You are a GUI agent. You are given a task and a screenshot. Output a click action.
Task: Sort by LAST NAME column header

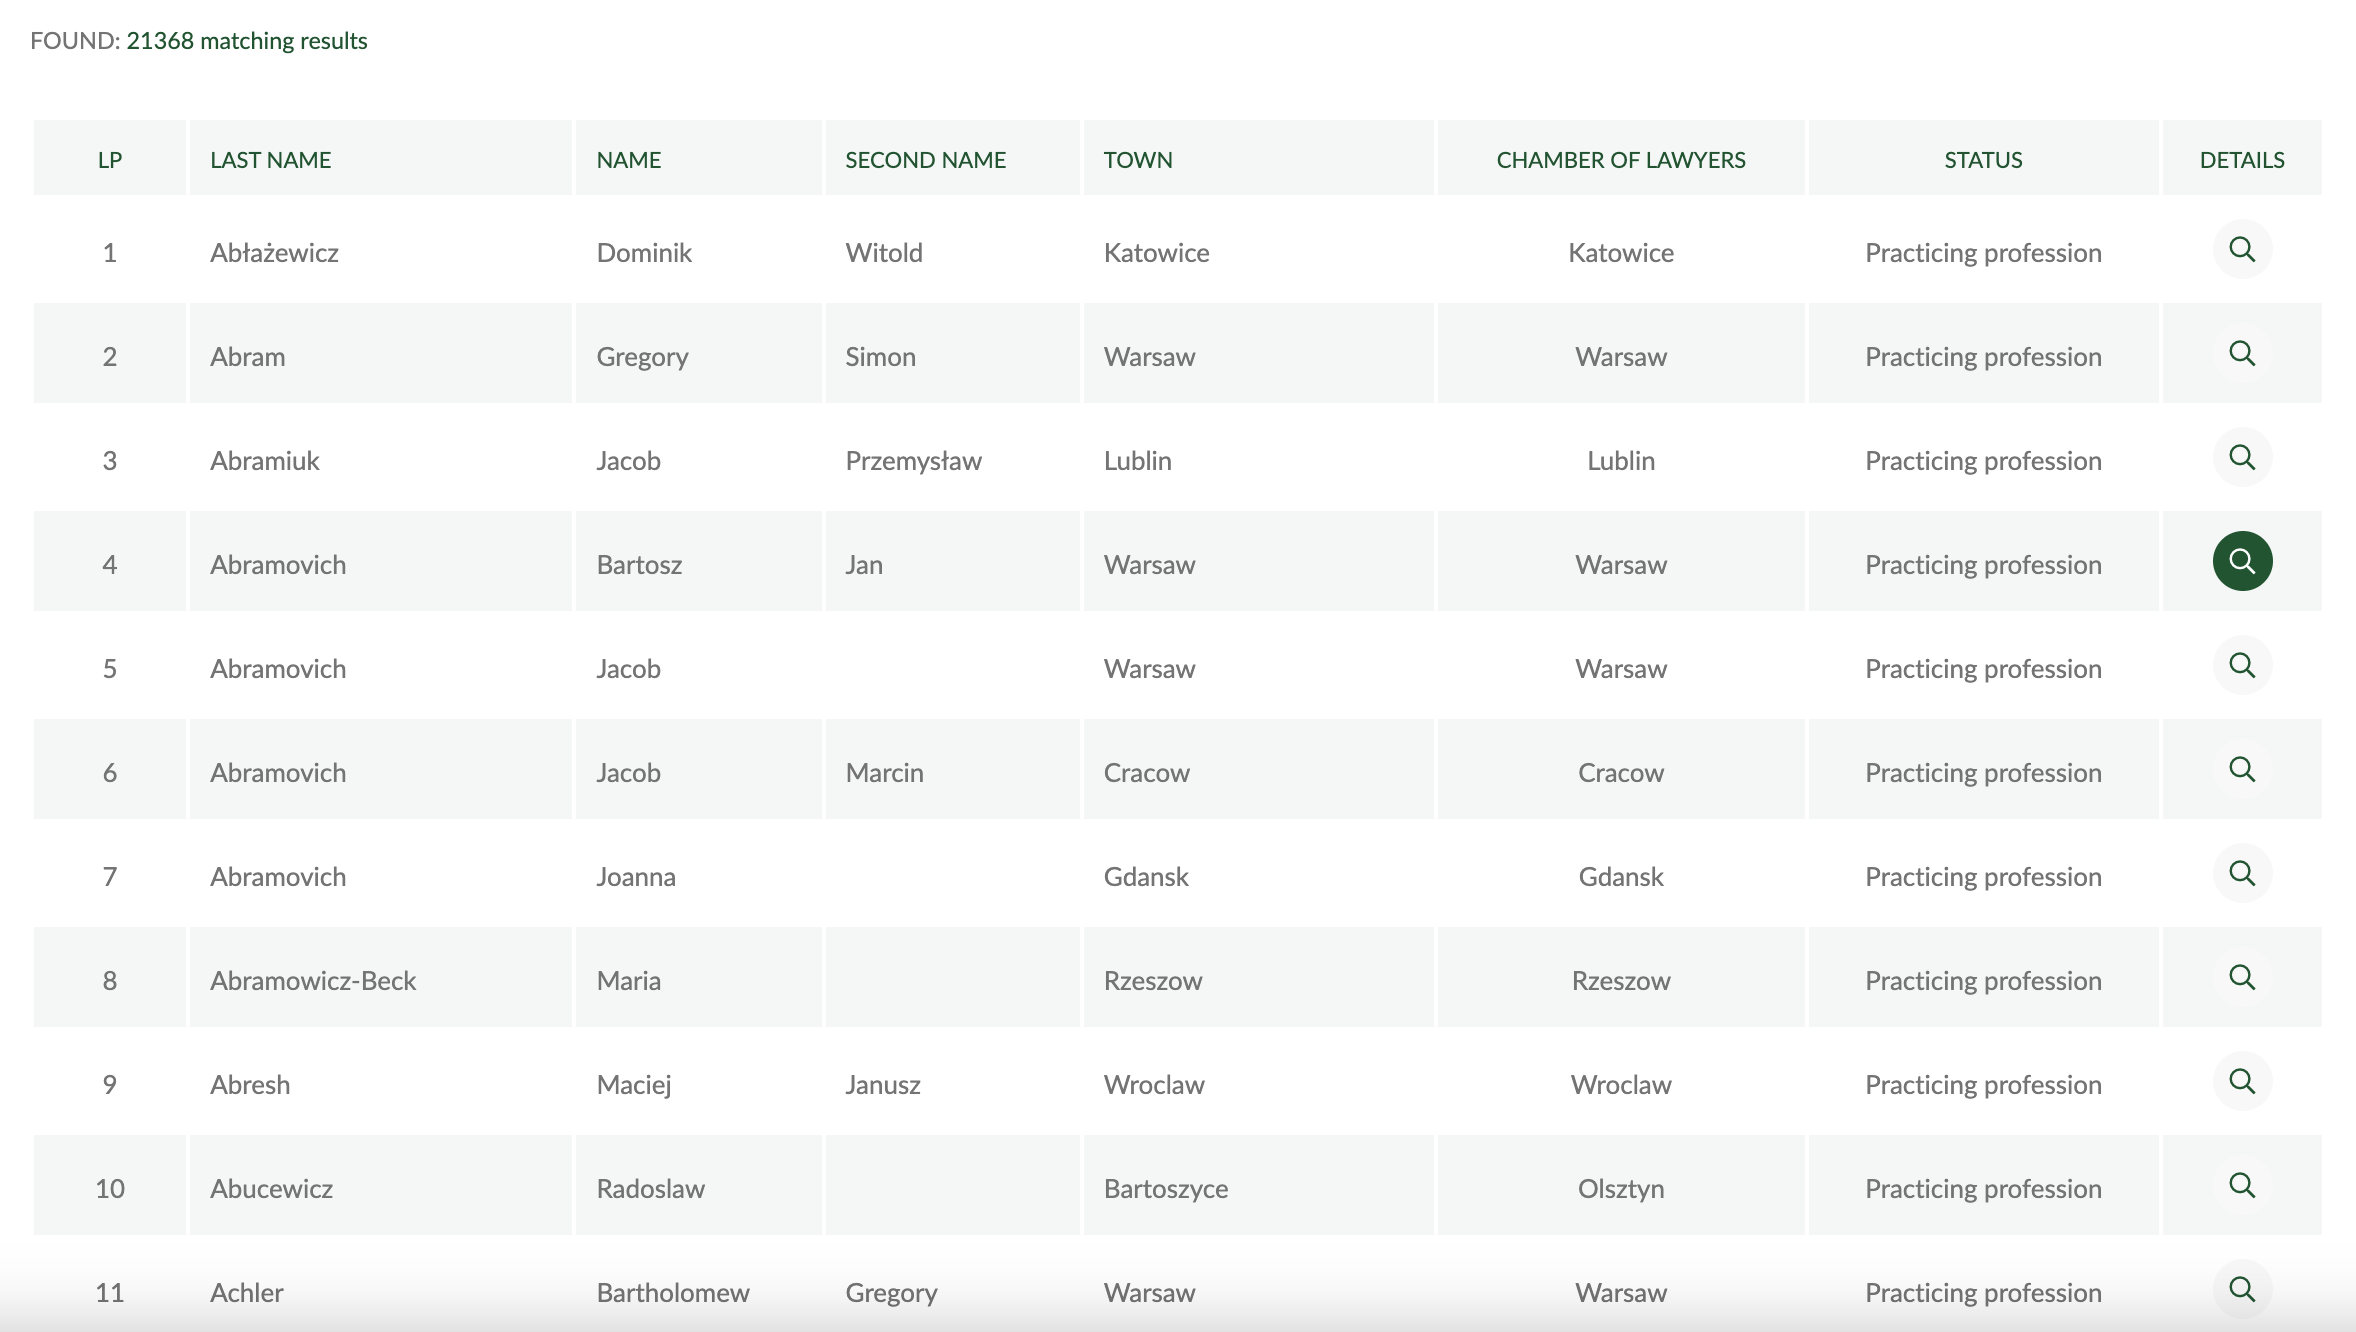point(270,160)
